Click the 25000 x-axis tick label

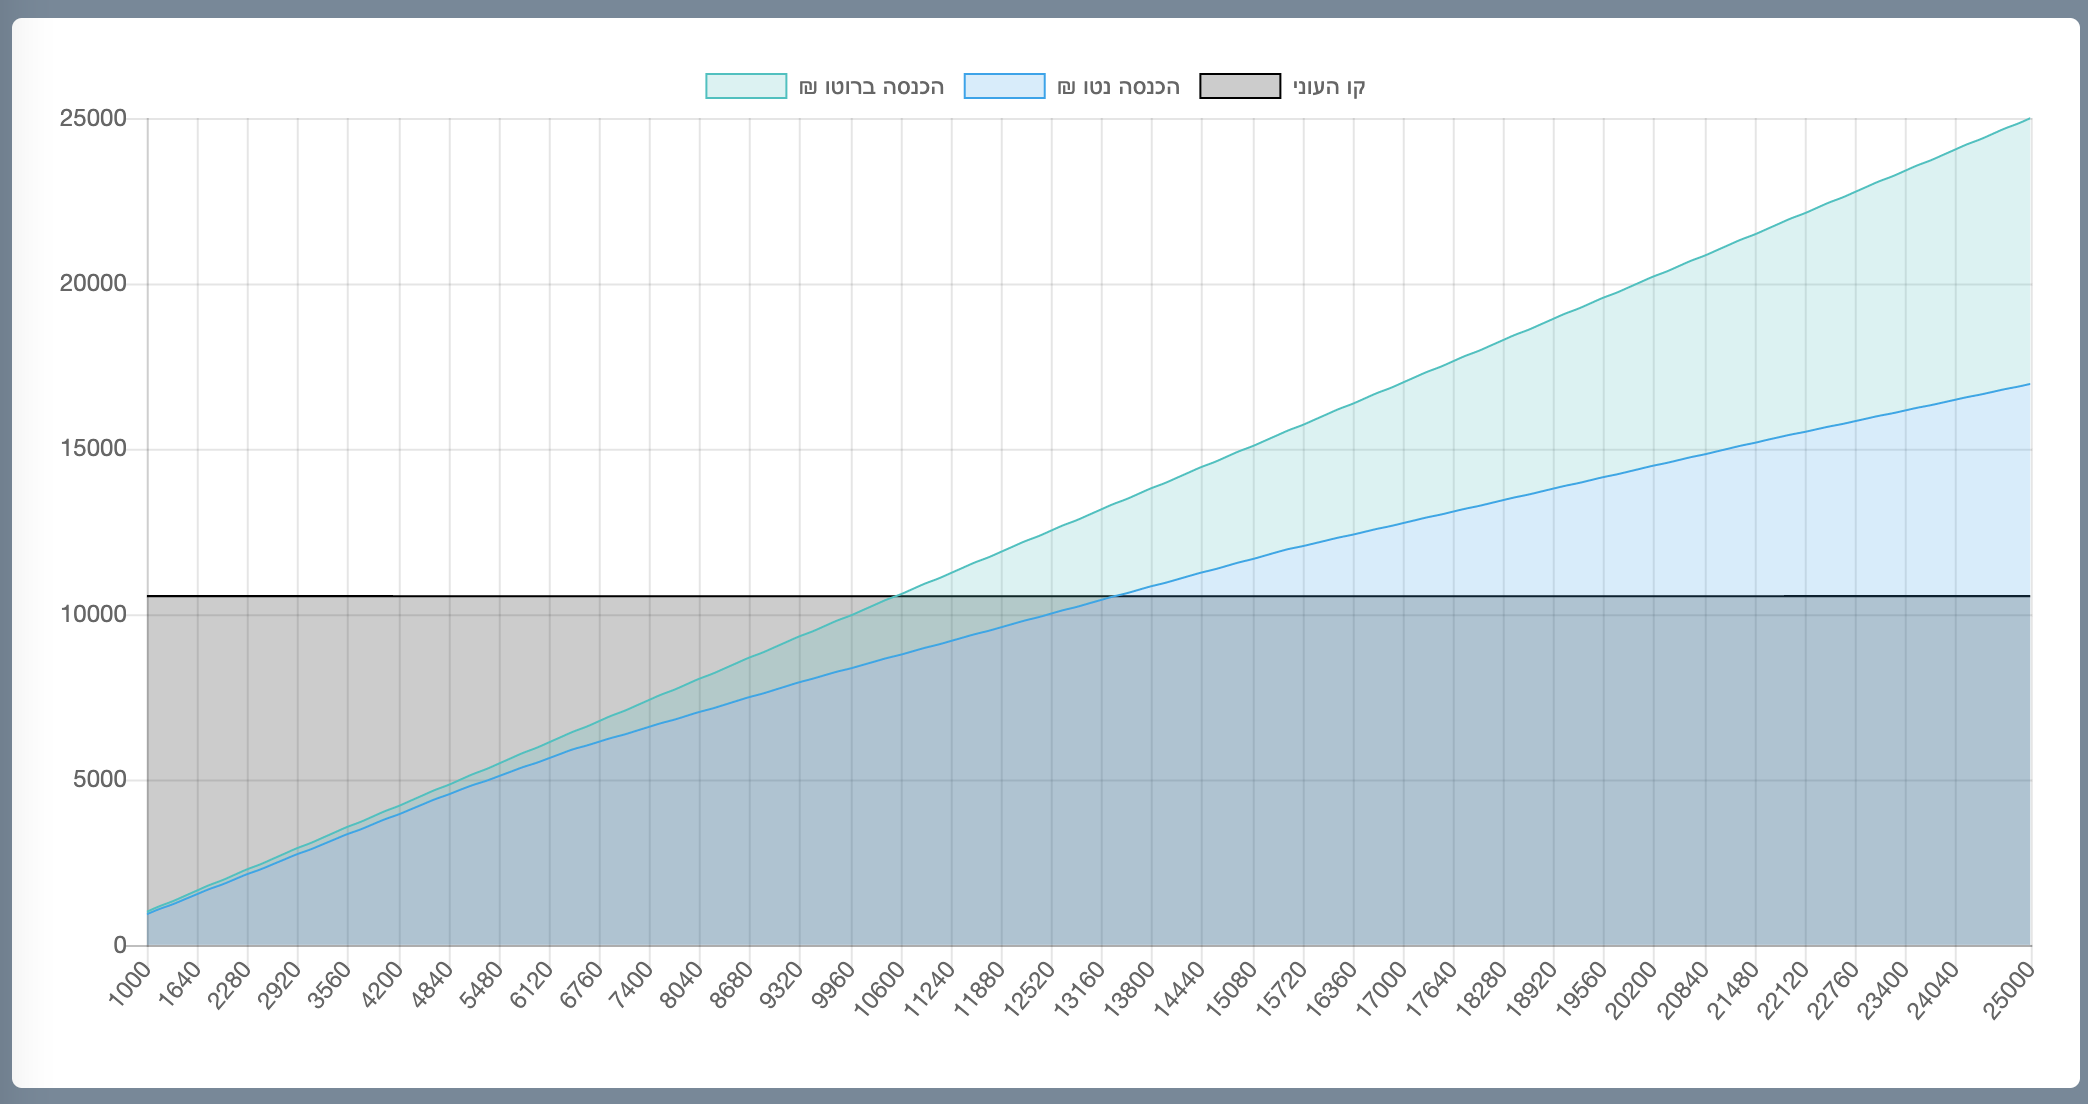tap(2010, 988)
